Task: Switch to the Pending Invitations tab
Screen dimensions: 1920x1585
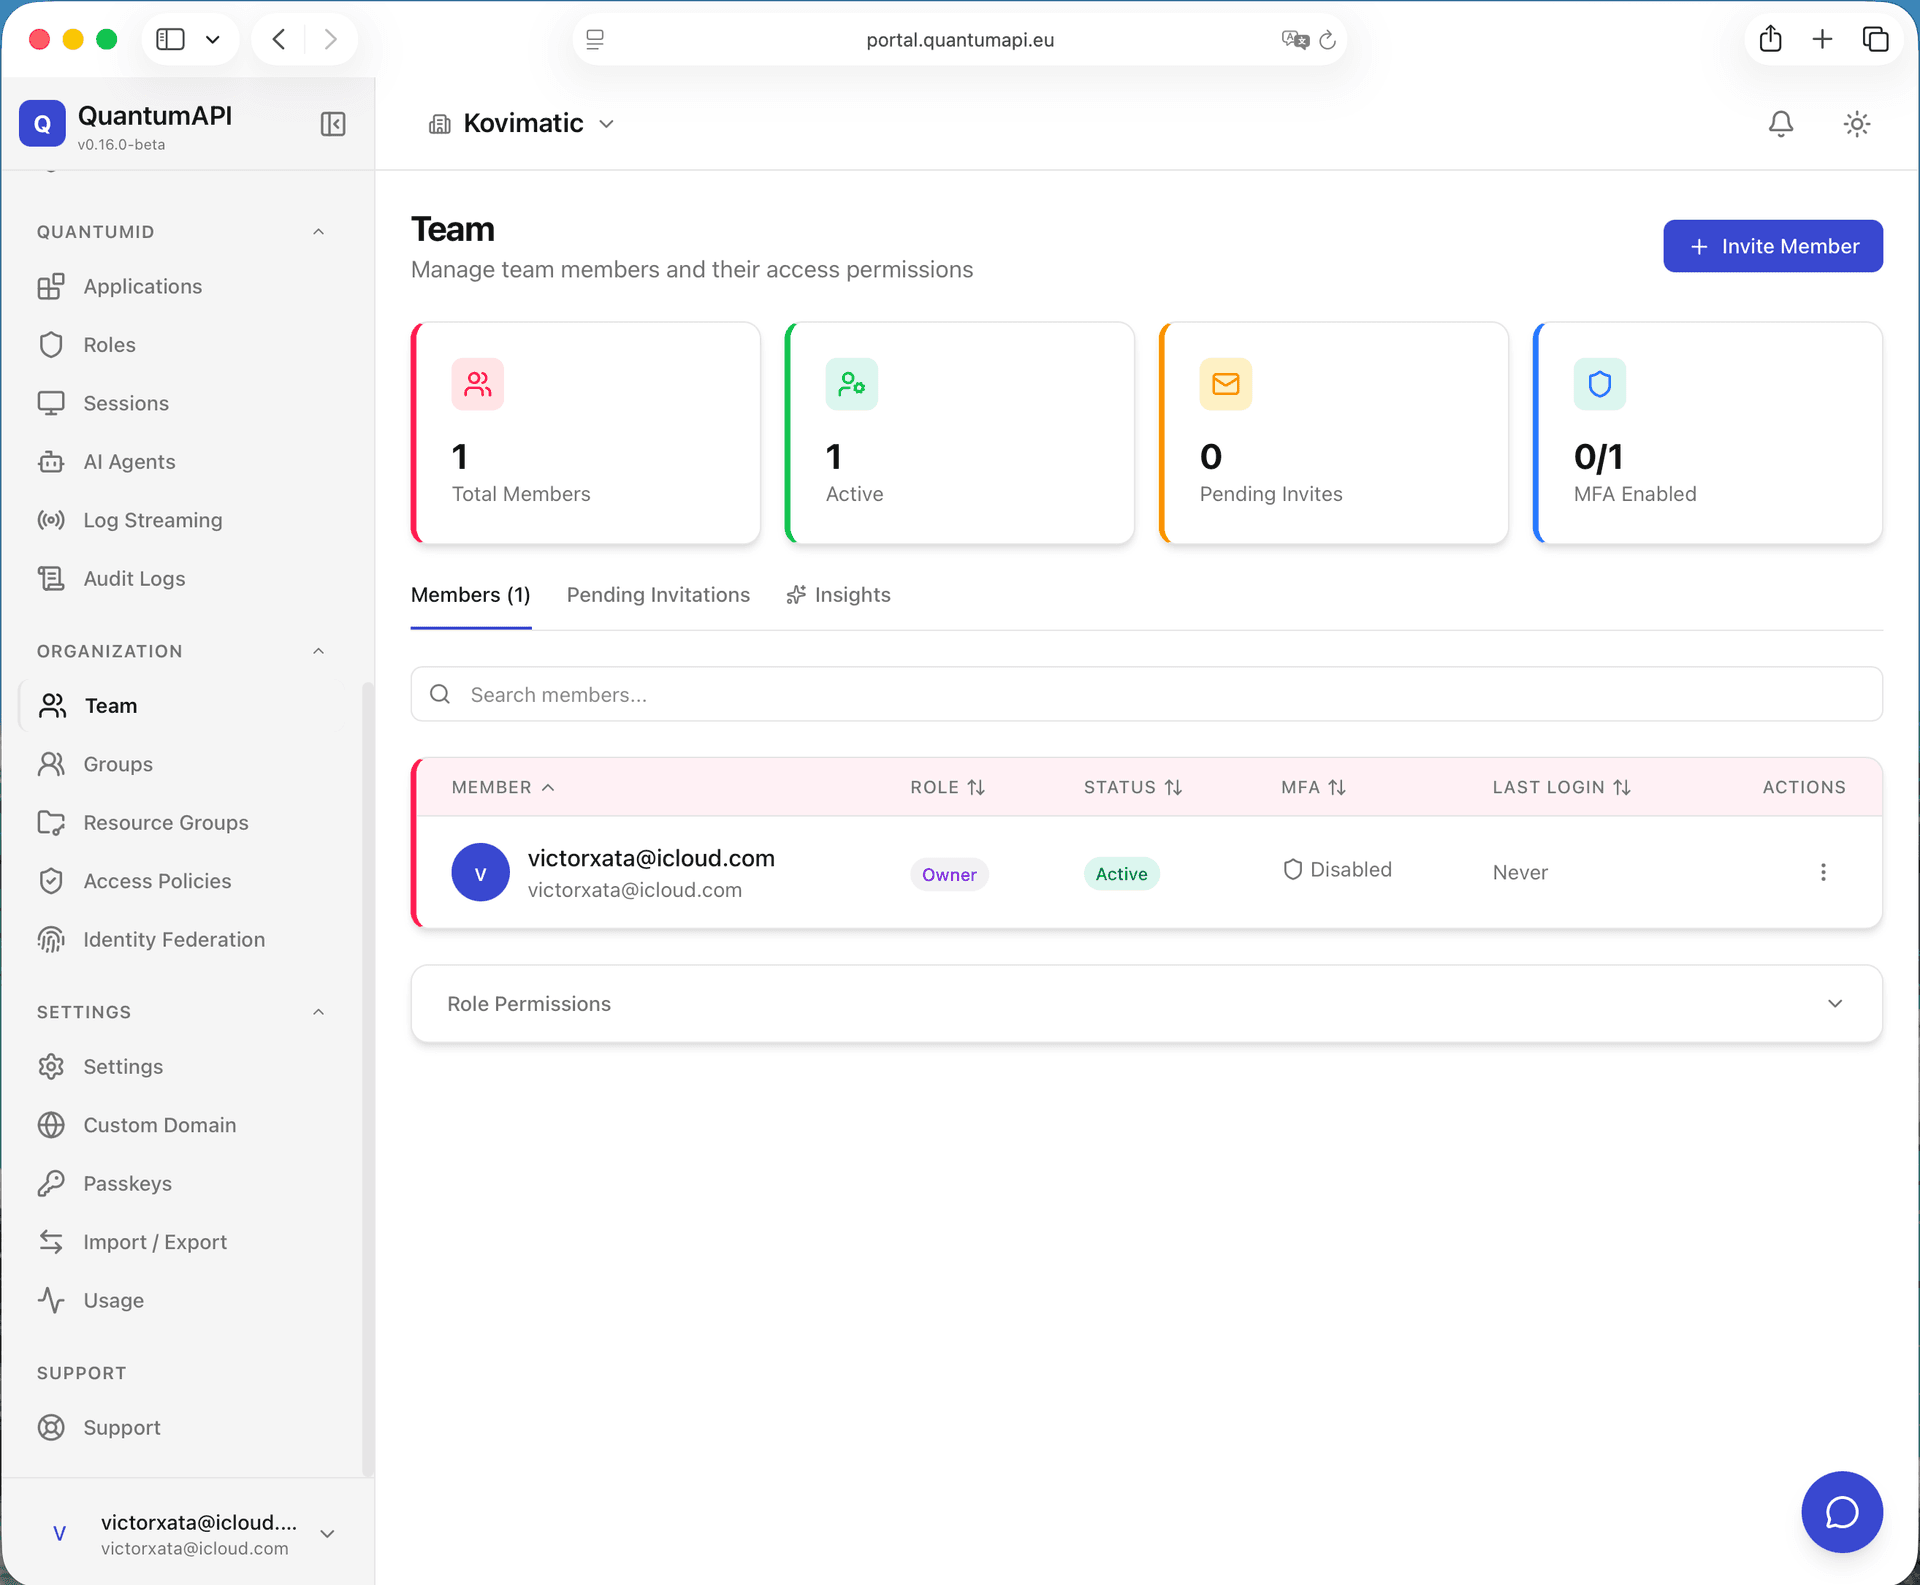Action: click(657, 594)
